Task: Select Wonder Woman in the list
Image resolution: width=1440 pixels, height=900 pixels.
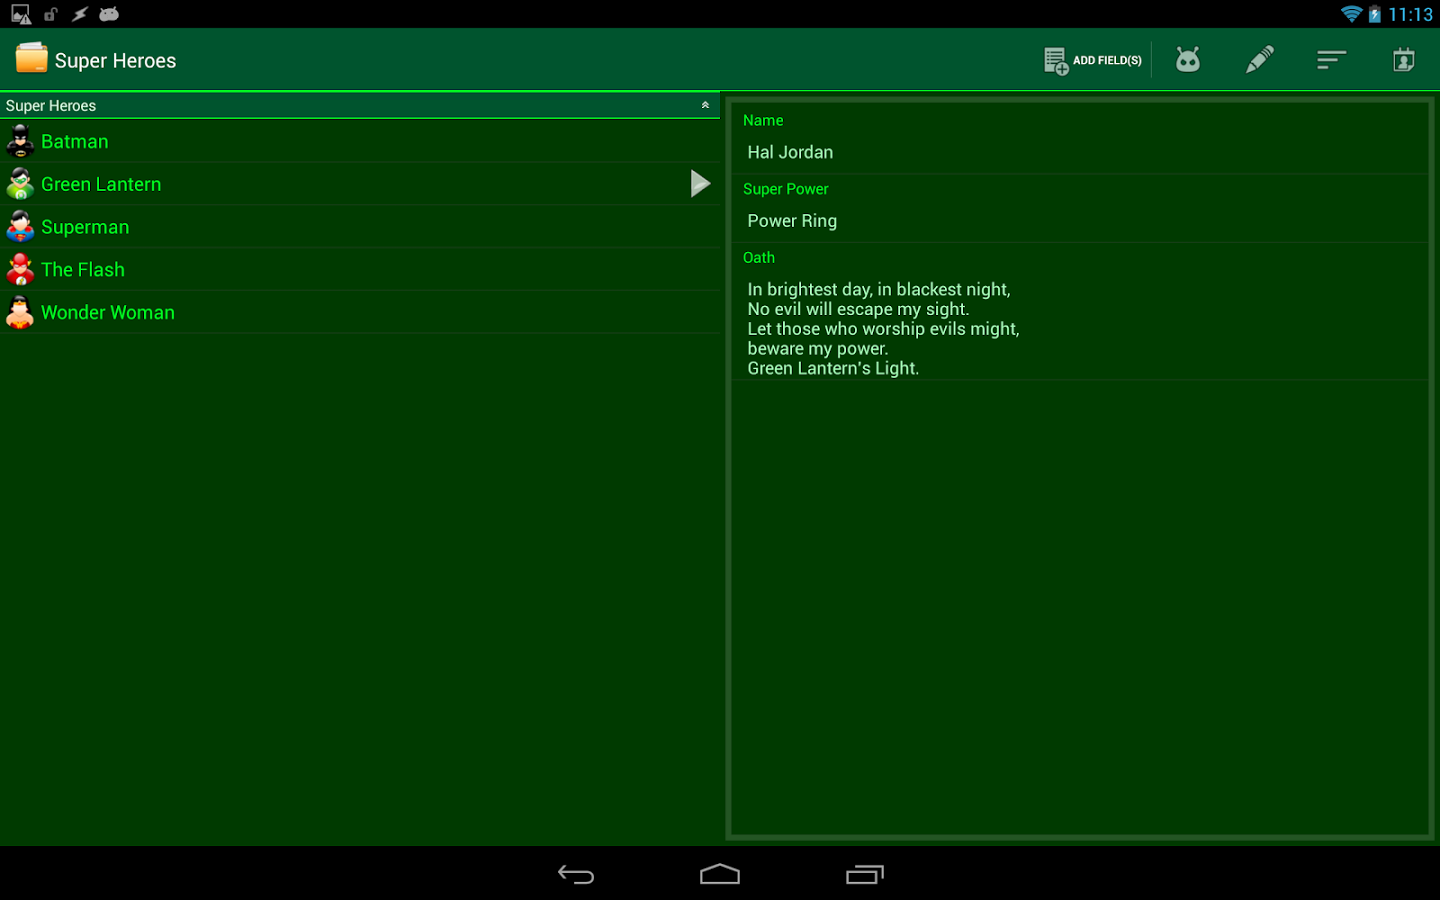Action: (x=360, y=312)
